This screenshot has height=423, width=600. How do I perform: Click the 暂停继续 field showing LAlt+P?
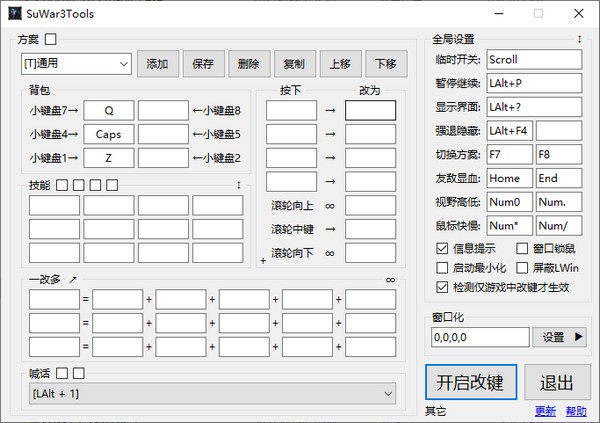pyautogui.click(x=534, y=83)
